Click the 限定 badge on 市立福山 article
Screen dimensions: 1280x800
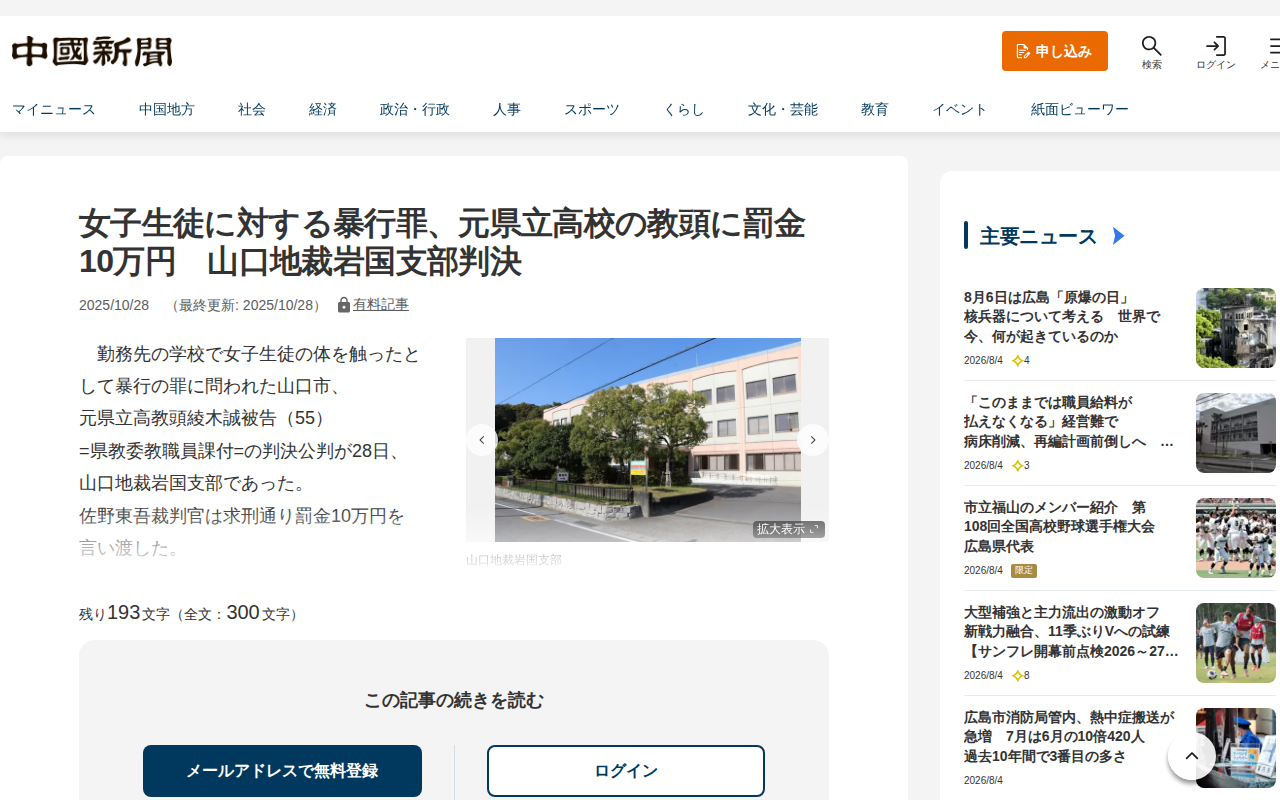1024,571
